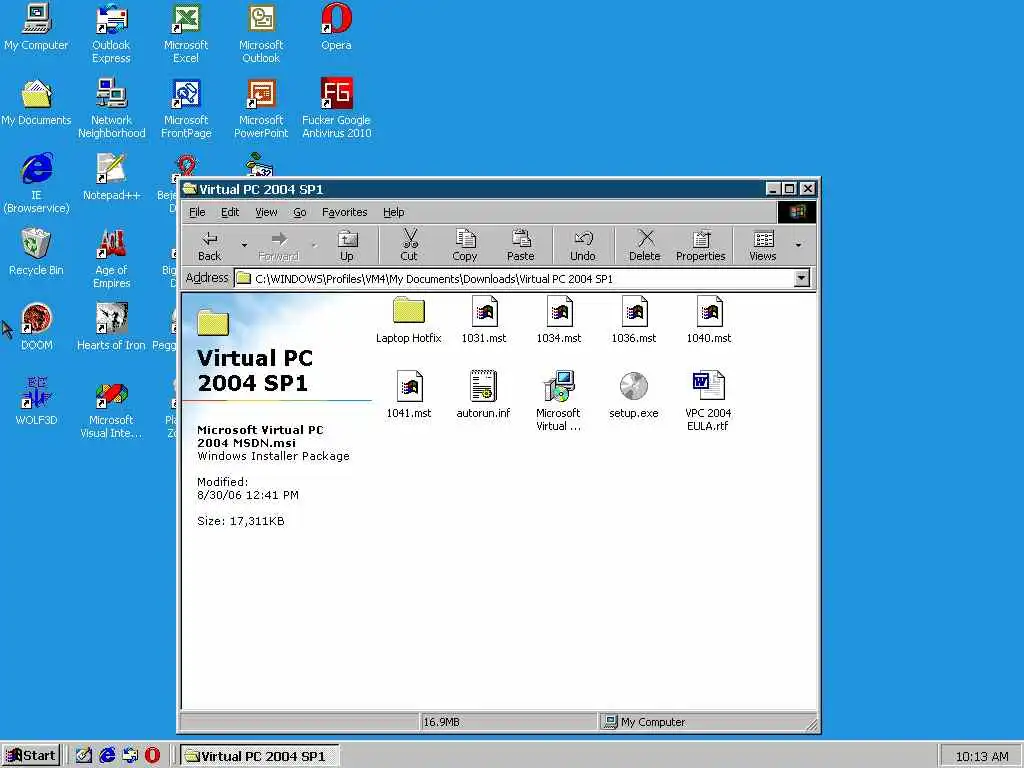This screenshot has height=768, width=1024.
Task: Click the Copy toolbar icon
Action: pyautogui.click(x=465, y=238)
